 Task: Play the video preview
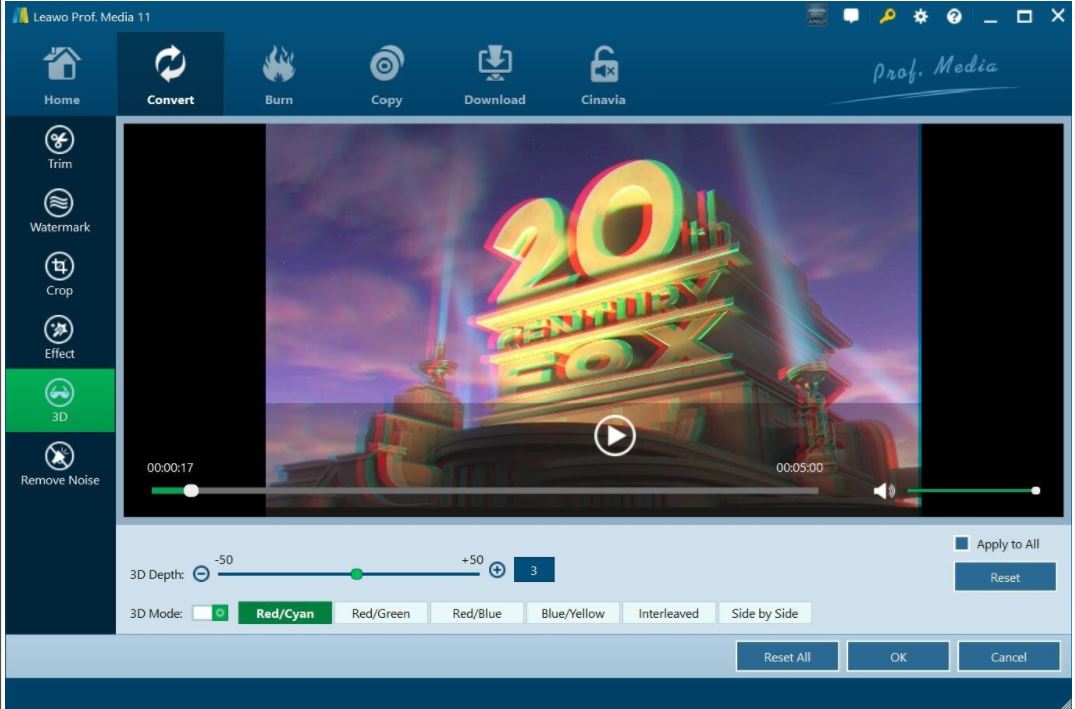pyautogui.click(x=617, y=434)
